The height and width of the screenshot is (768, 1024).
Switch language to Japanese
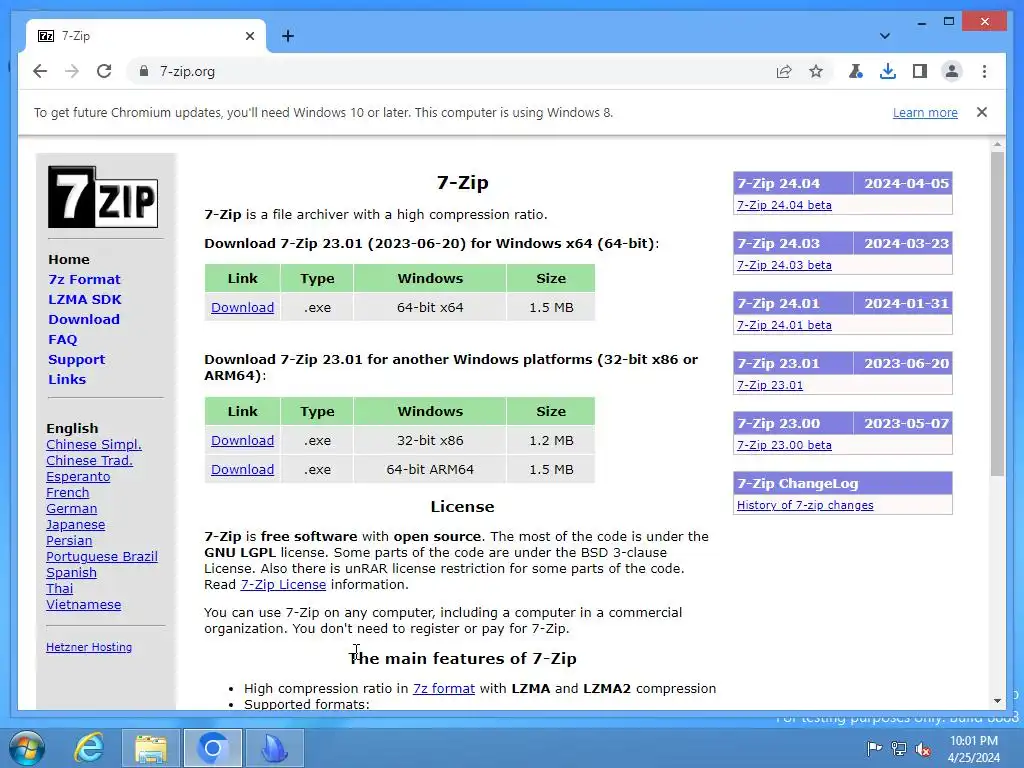point(75,524)
